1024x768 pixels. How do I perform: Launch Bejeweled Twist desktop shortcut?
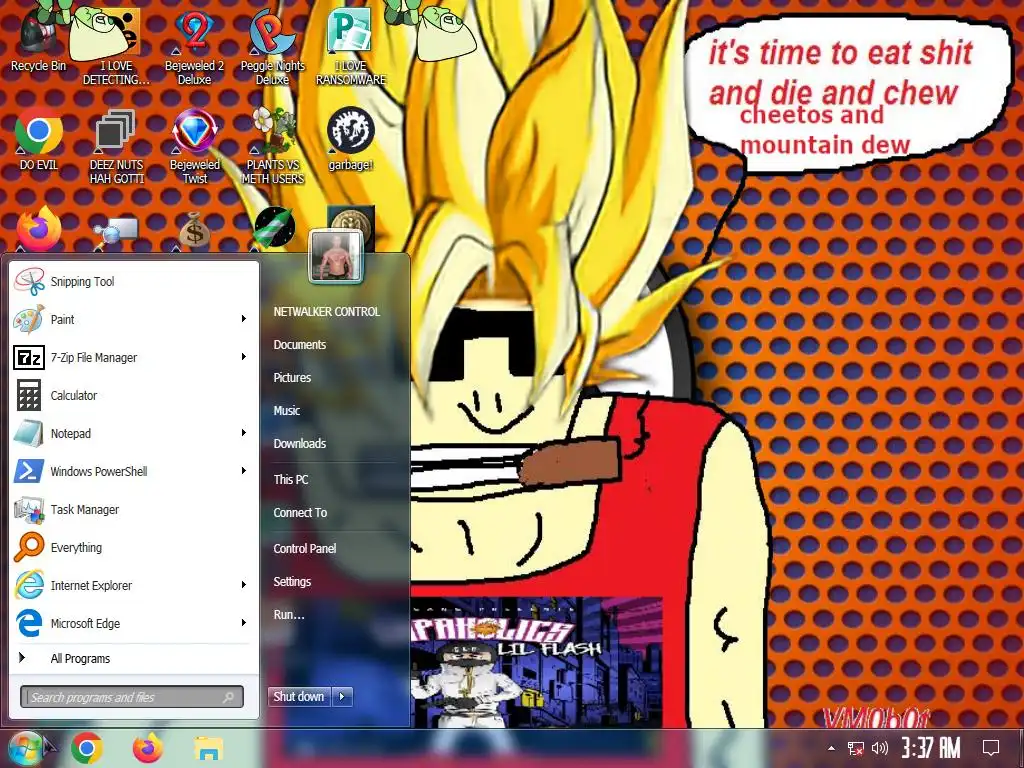tap(195, 145)
